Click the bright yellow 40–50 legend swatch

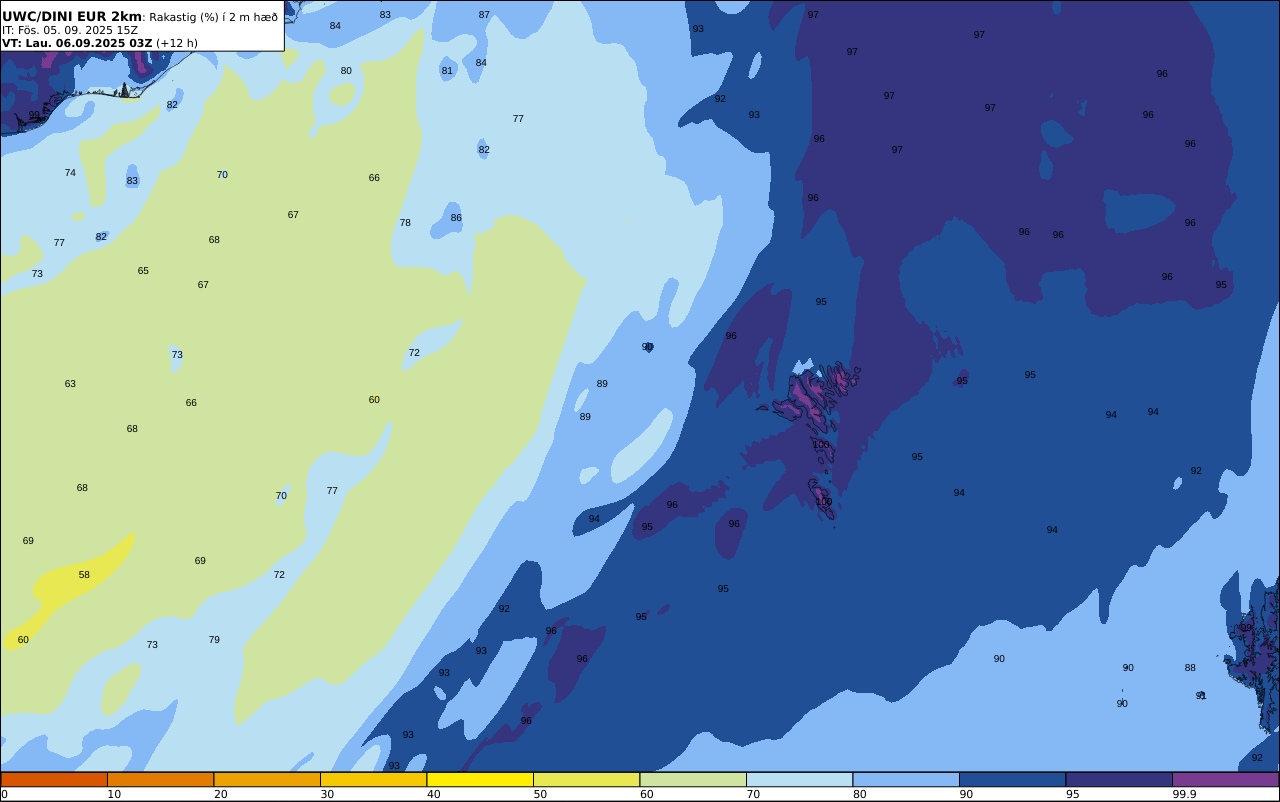tap(480, 779)
